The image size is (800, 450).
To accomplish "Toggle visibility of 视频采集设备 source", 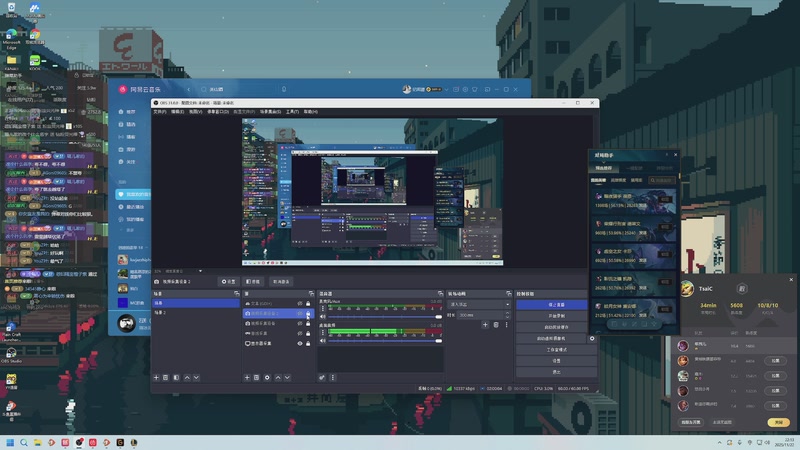I will coord(300,323).
